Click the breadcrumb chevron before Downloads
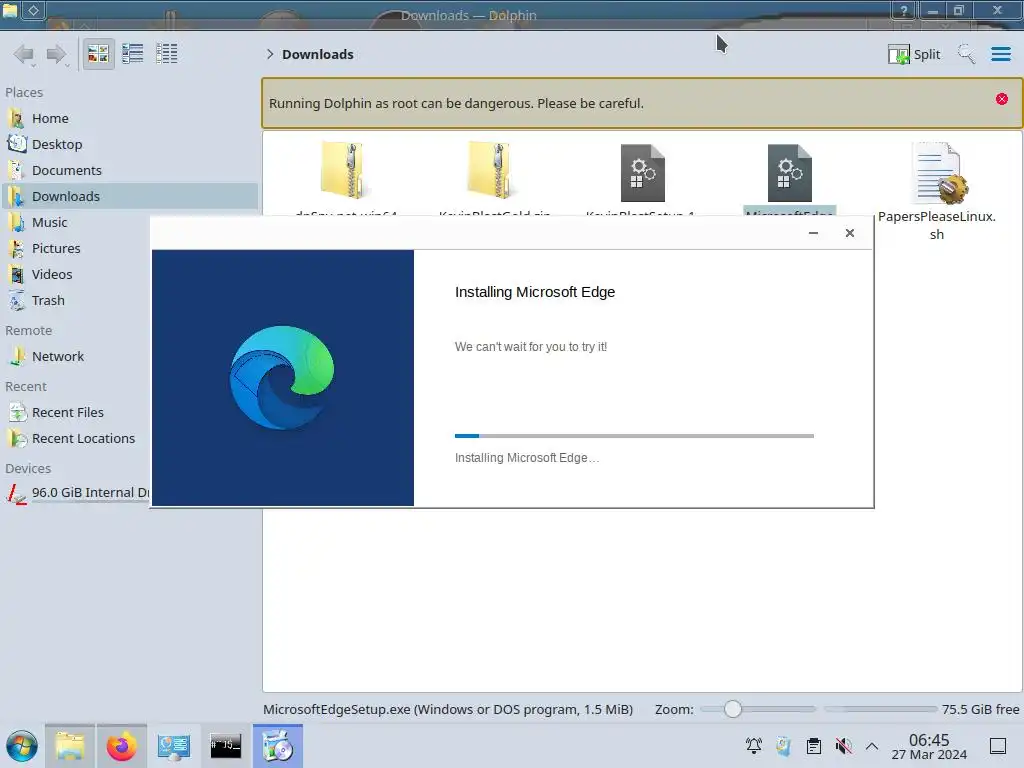 (270, 54)
